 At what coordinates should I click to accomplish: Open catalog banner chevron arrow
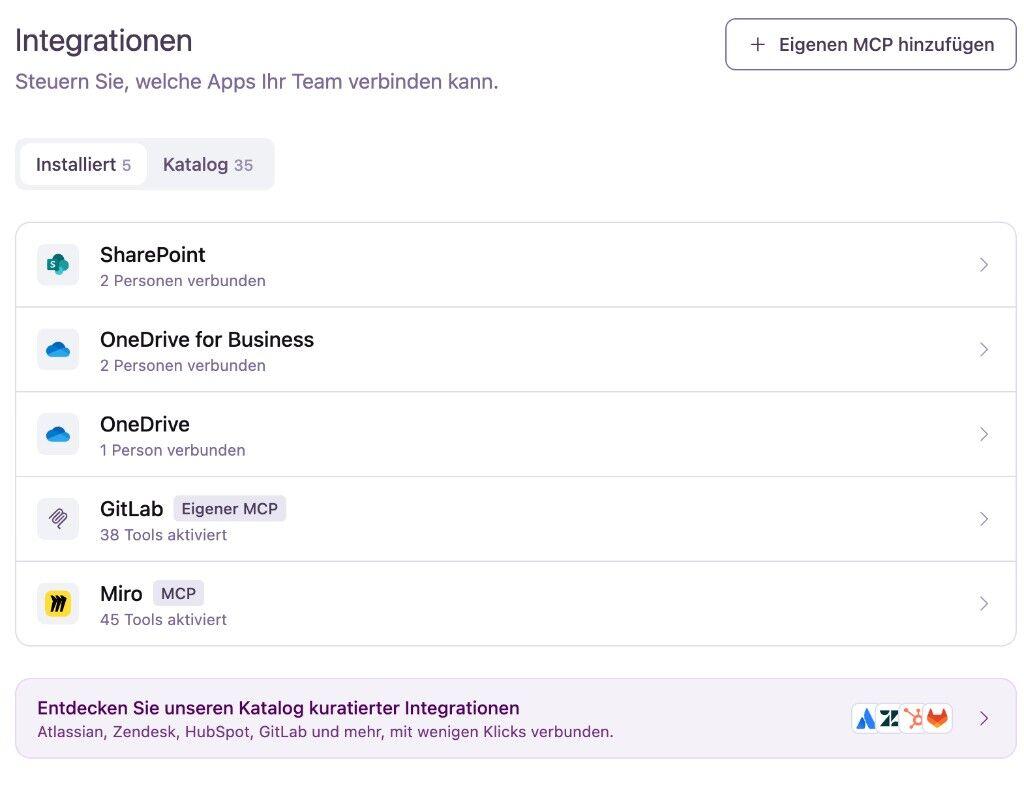point(984,719)
